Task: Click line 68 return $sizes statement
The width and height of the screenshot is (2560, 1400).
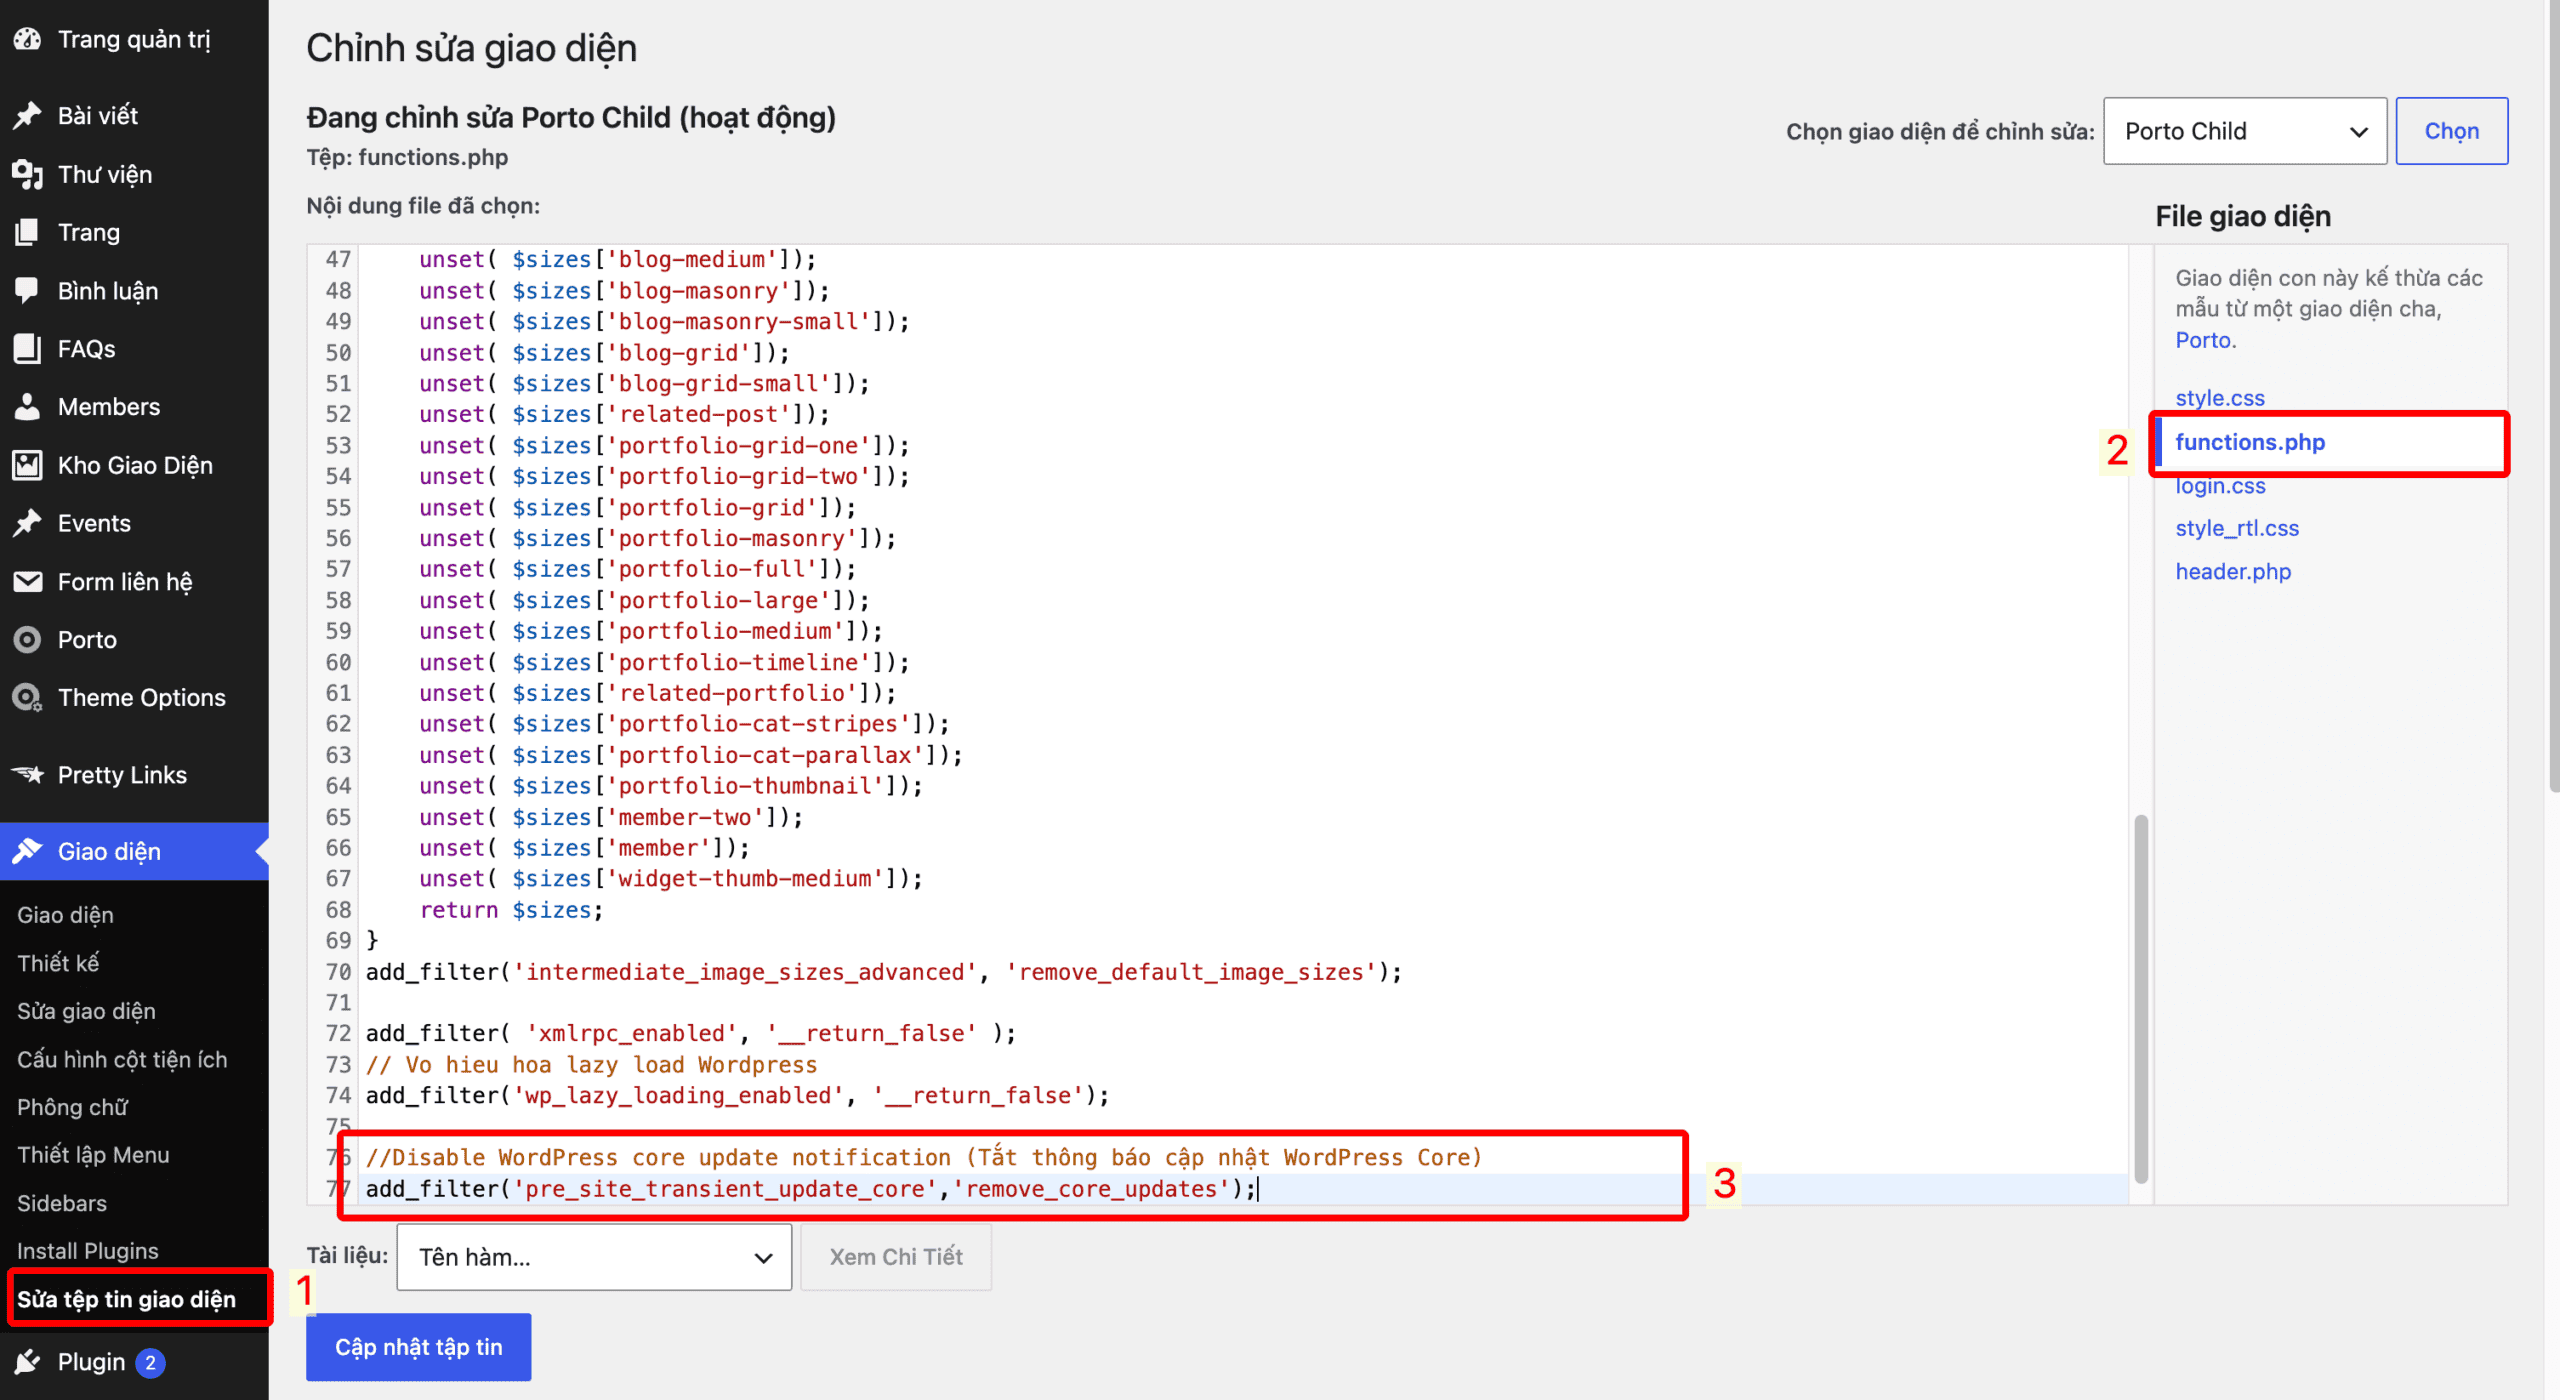Action: point(511,910)
